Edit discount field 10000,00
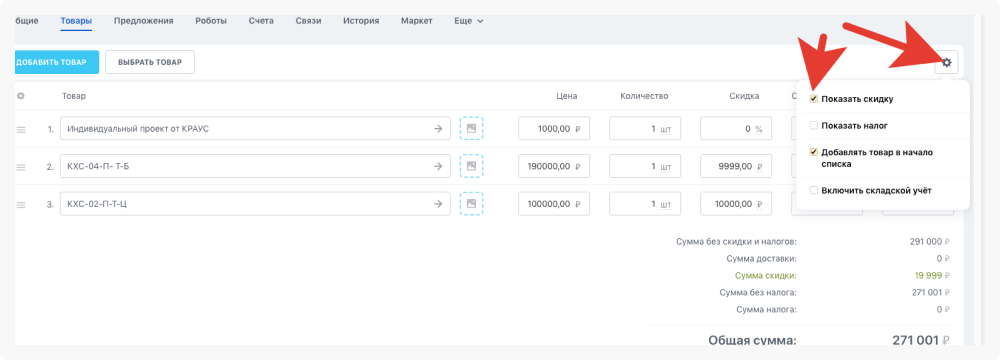 point(736,204)
